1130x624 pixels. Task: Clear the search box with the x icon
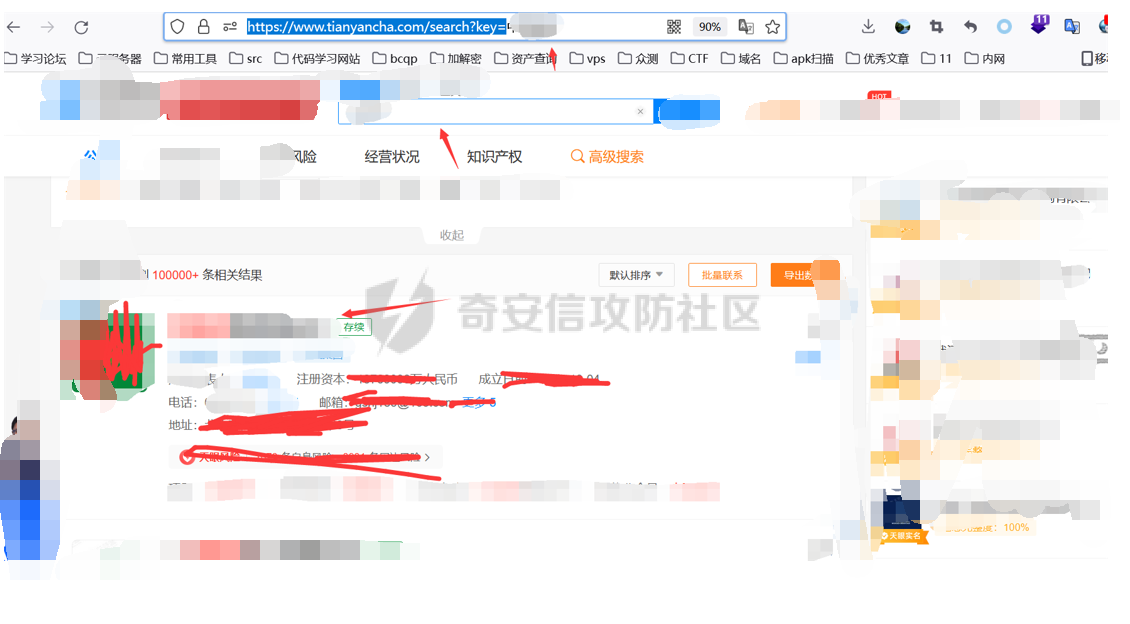click(640, 111)
